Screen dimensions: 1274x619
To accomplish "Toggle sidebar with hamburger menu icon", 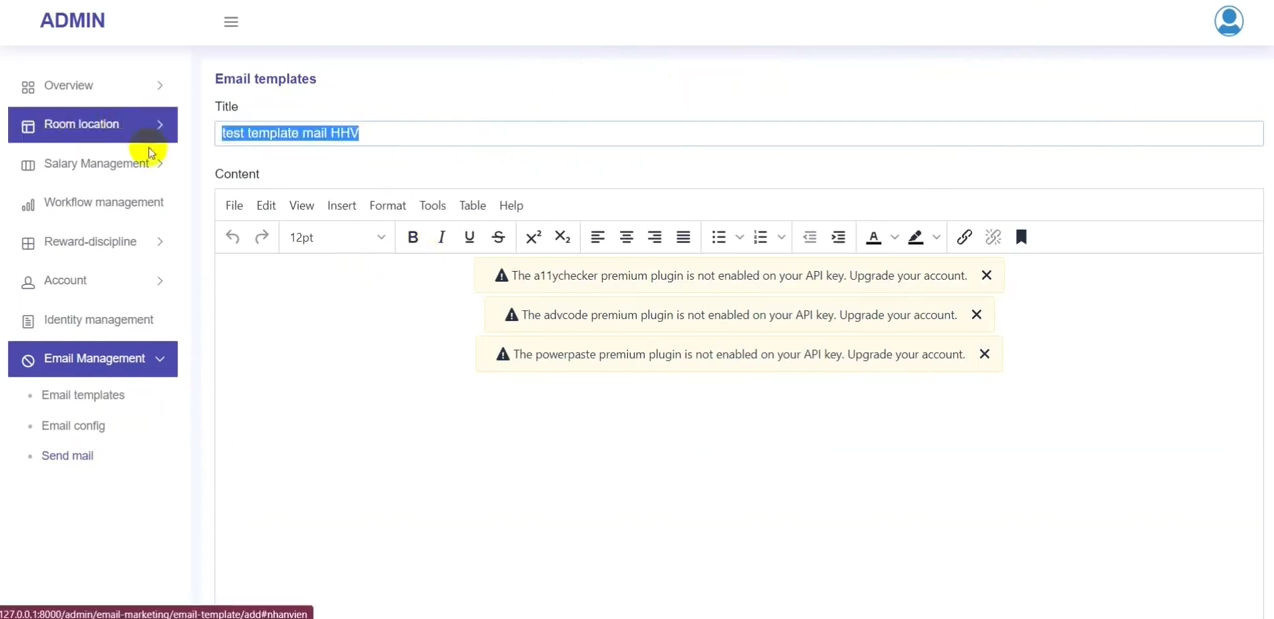I will pos(231,22).
